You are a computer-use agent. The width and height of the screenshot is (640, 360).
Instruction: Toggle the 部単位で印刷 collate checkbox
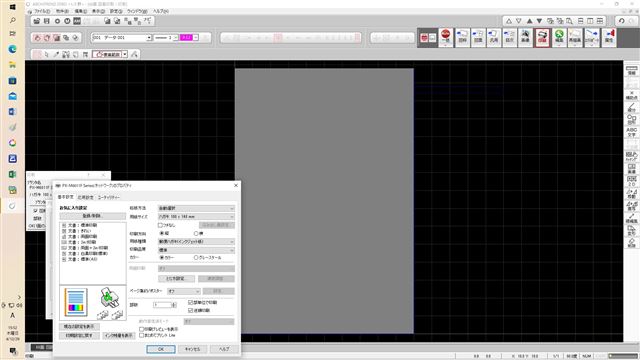[x=191, y=302]
